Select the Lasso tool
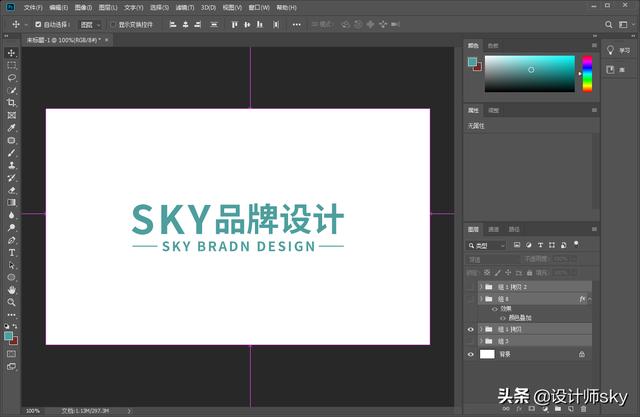The height and width of the screenshot is (417, 640). point(12,77)
